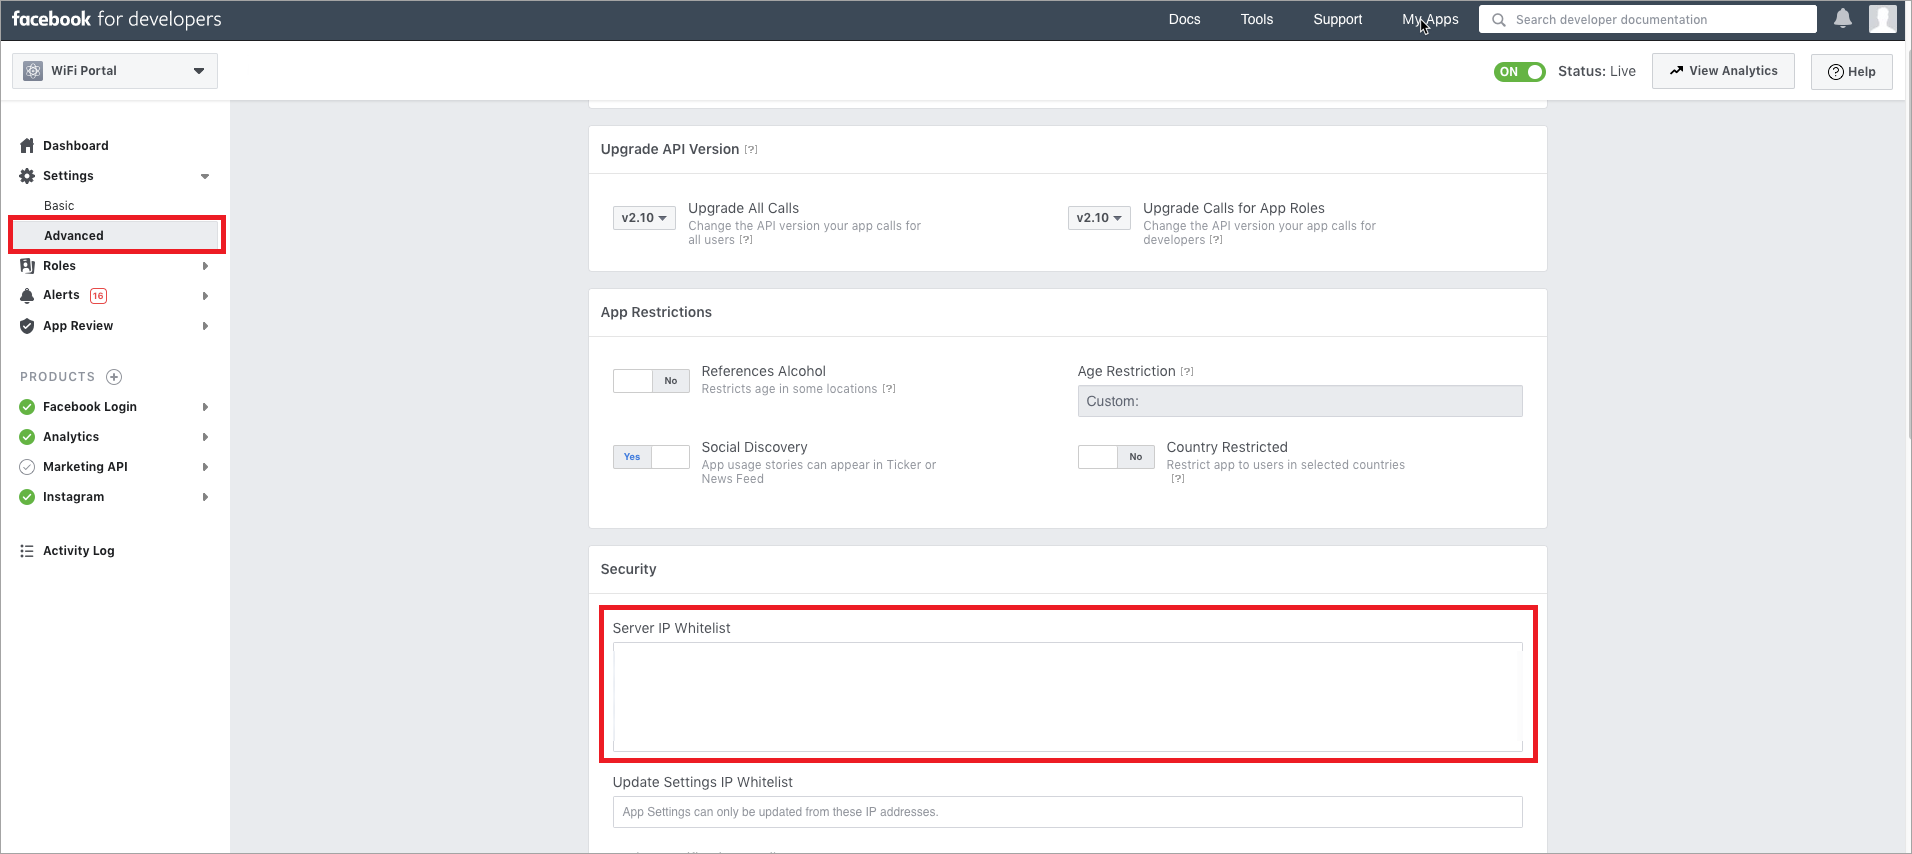
Task: Click the Activity Log list icon
Action: pos(27,551)
